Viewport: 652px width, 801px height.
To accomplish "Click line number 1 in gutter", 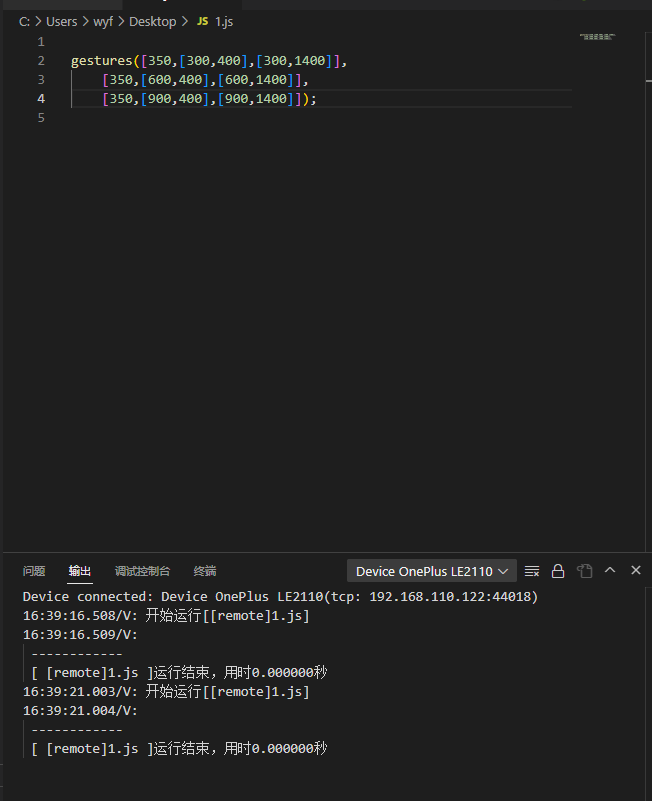I will click(x=41, y=42).
